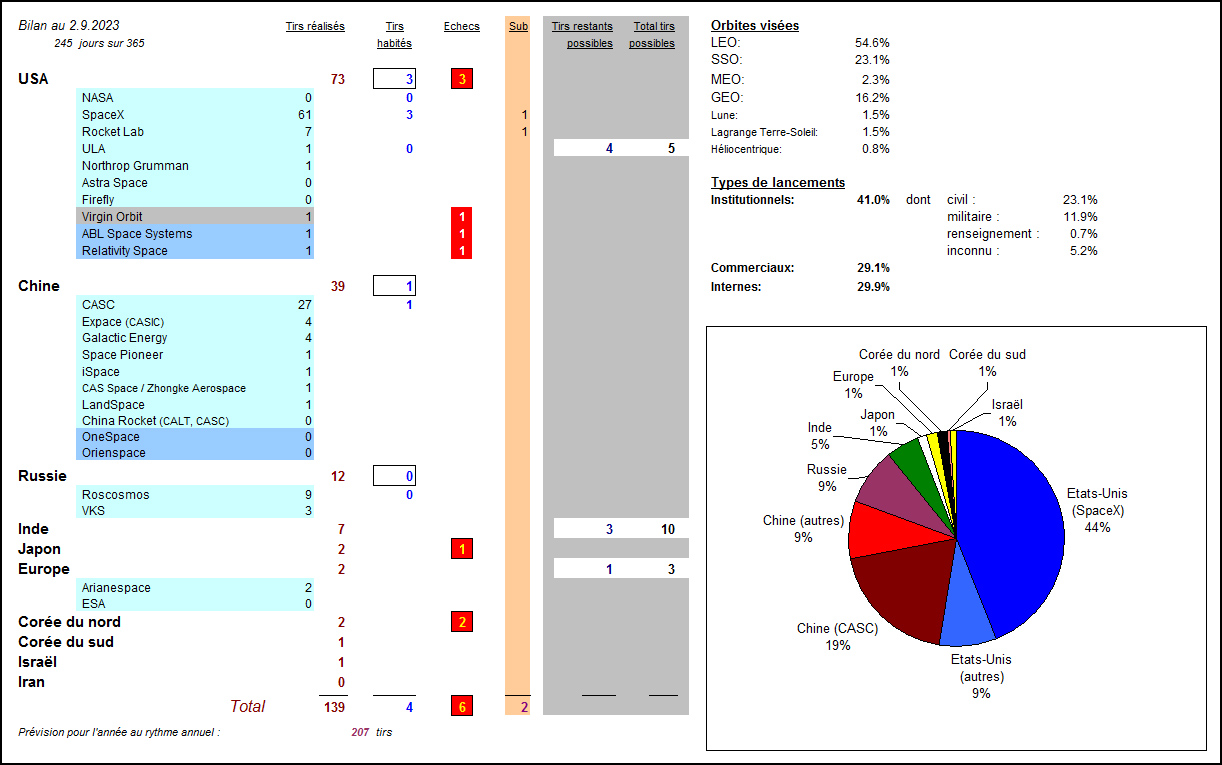Click the CASC launches value 27

(x=305, y=305)
